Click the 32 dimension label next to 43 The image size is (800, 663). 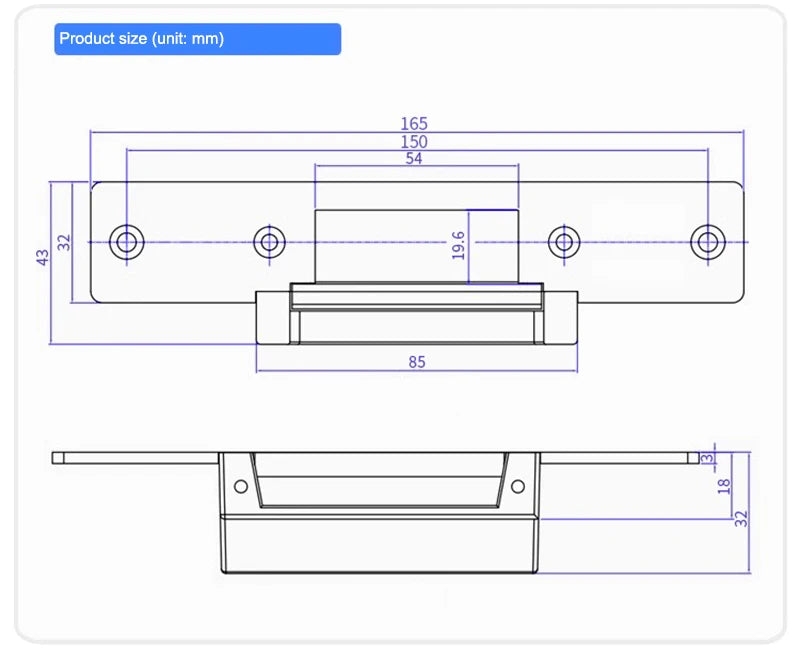(x=65, y=241)
